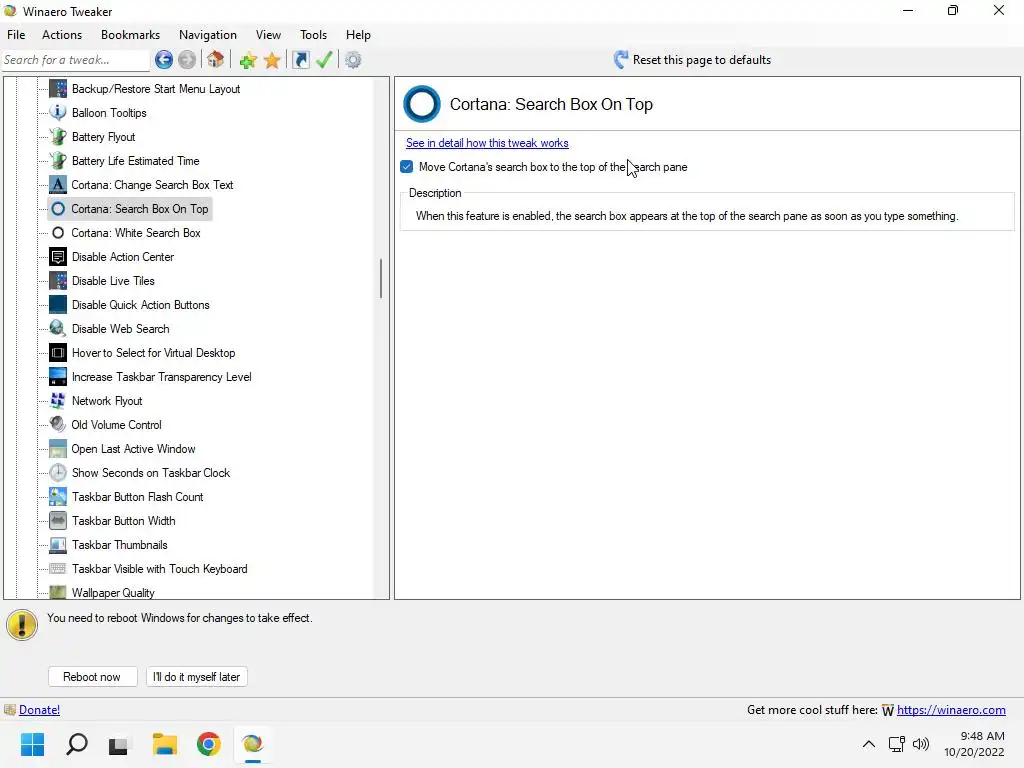Viewport: 1024px width, 768px height.
Task: Open the taskbar clock showing 9:48 AM
Action: [x=974, y=744]
